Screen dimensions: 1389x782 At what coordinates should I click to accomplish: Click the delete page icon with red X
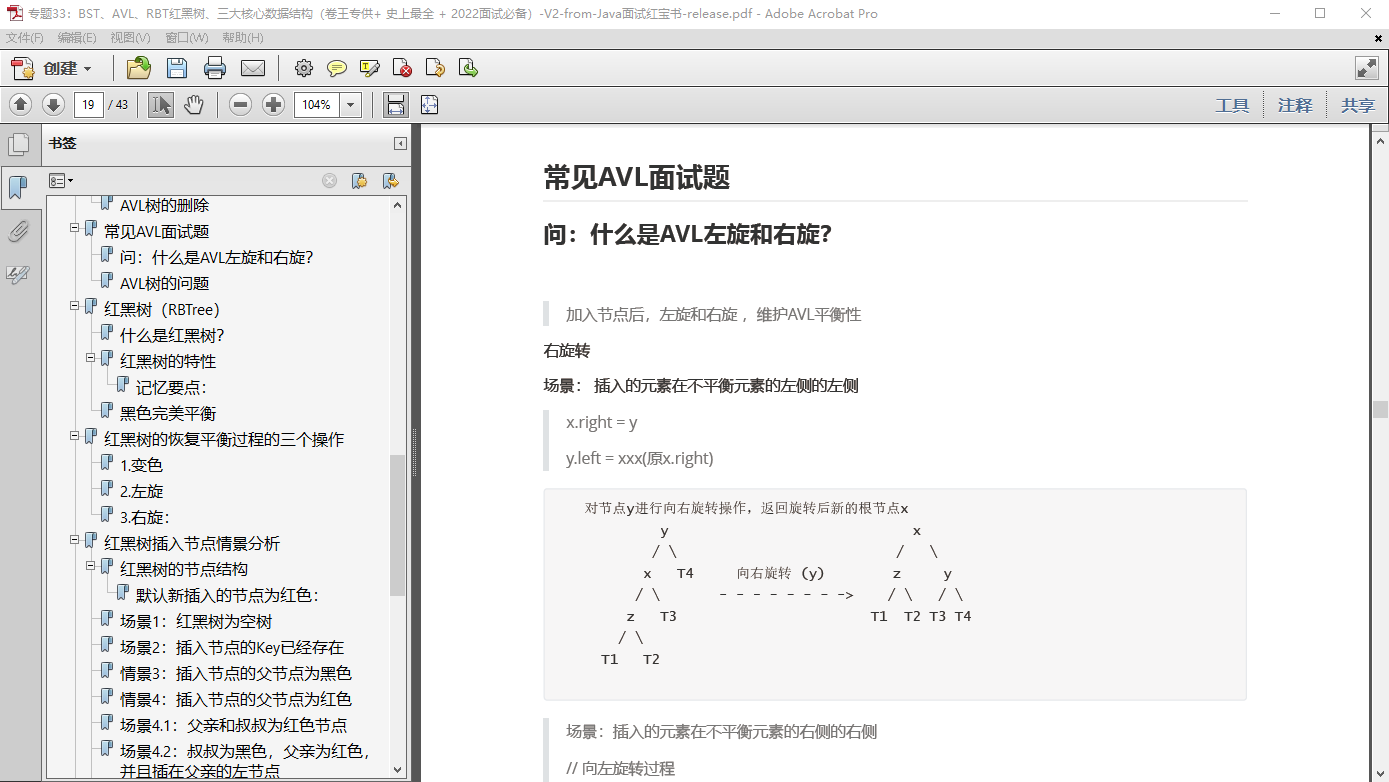pos(402,68)
